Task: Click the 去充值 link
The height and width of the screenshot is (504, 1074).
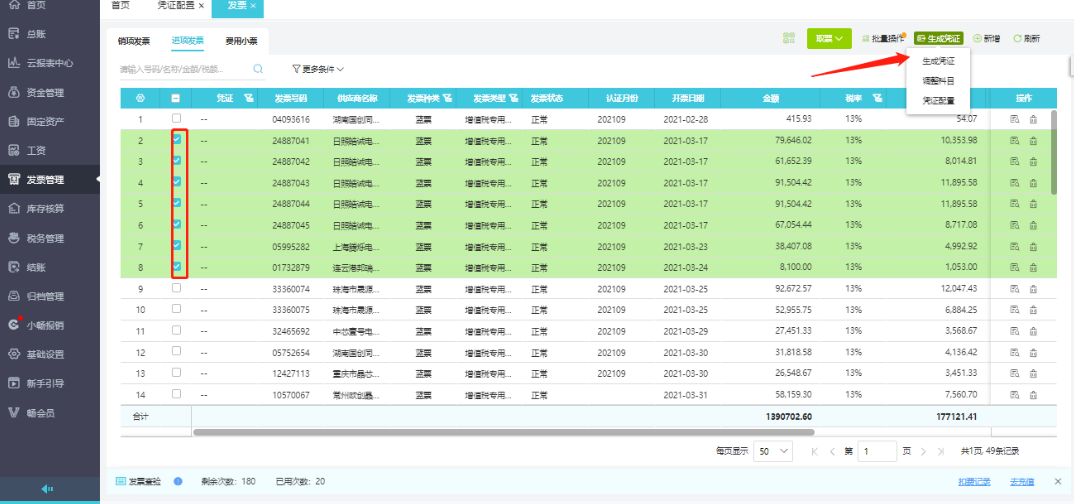Action: click(1022, 482)
